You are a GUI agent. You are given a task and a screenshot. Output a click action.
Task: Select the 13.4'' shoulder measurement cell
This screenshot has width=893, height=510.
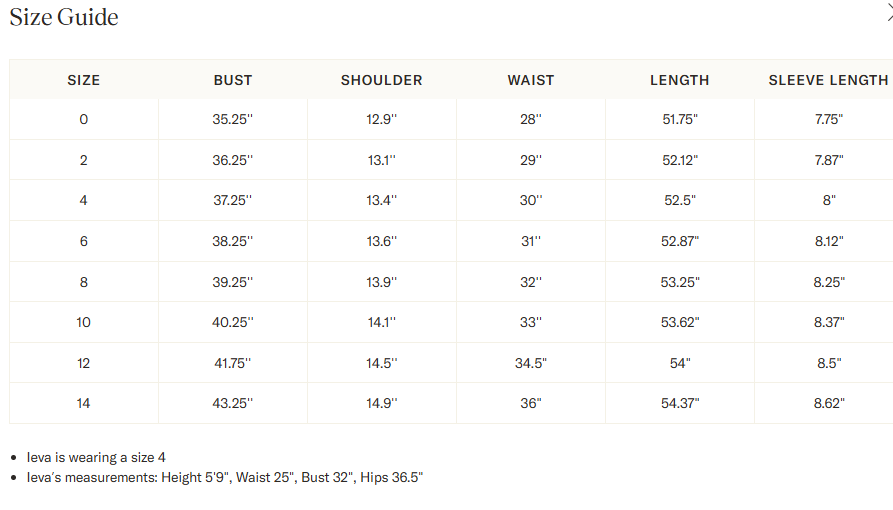click(382, 200)
